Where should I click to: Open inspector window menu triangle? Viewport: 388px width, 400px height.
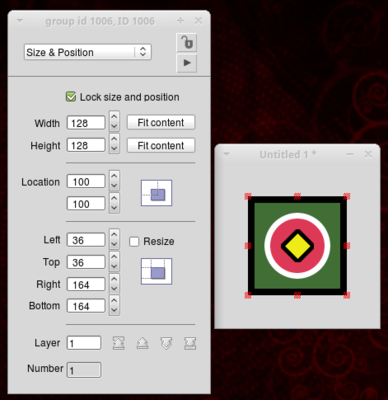click(x=20, y=21)
